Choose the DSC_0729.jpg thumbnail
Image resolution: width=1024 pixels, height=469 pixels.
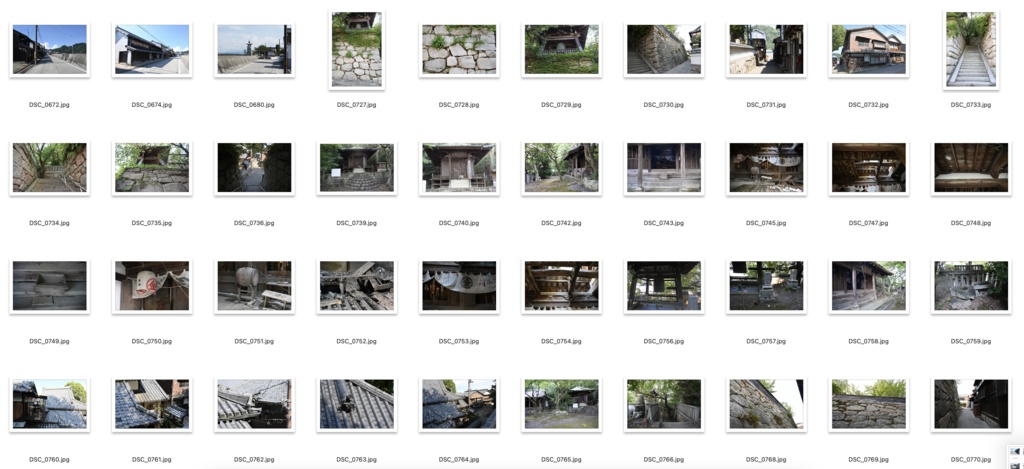pos(562,50)
